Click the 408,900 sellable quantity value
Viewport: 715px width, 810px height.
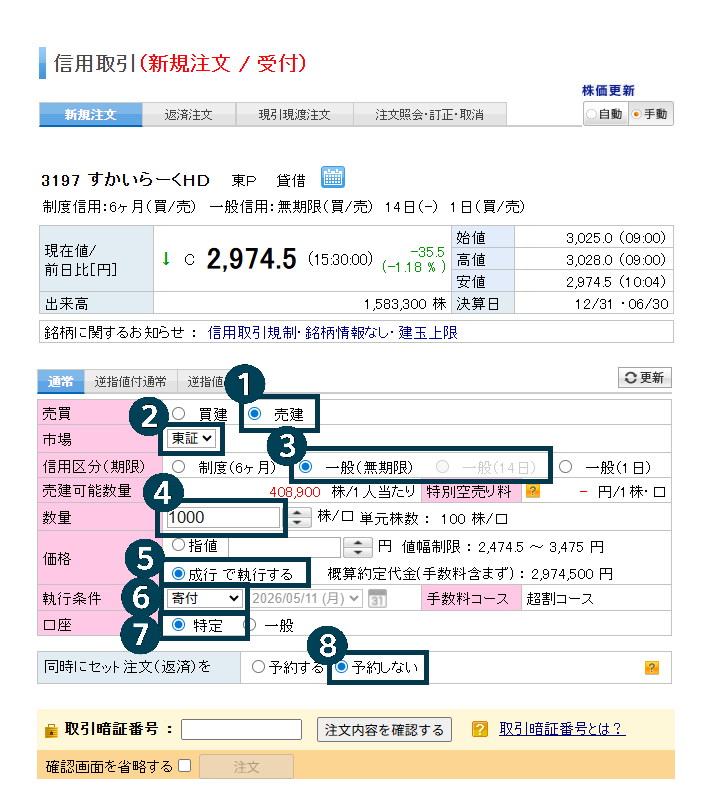[295, 492]
